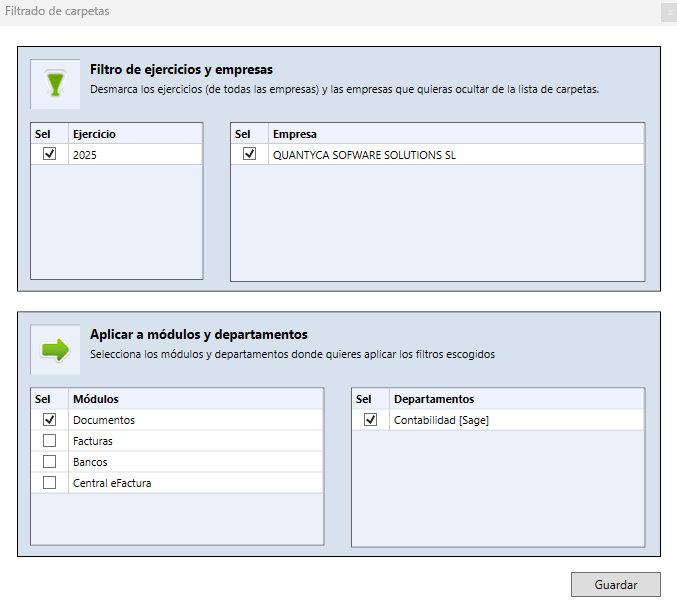Image resolution: width=677 pixels, height=608 pixels.
Task: Check the Central eFactura module checkbox
Action: (x=50, y=482)
